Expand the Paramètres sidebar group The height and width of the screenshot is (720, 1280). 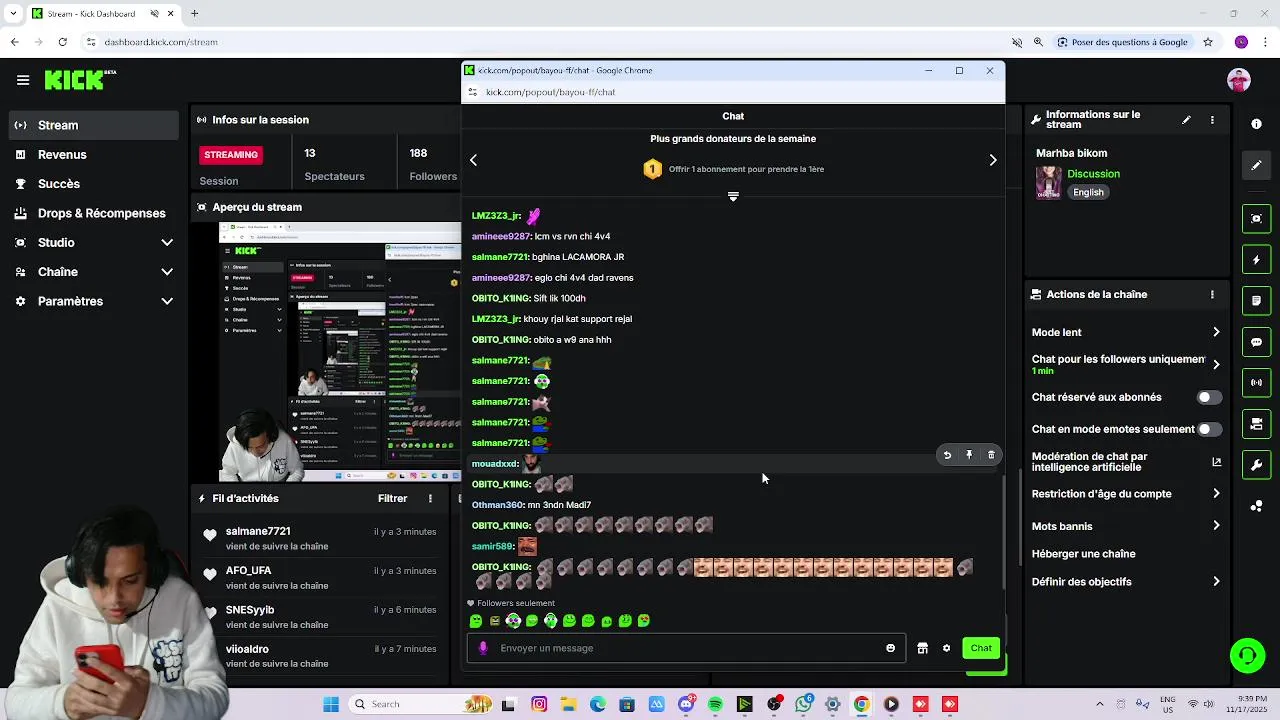coord(95,301)
